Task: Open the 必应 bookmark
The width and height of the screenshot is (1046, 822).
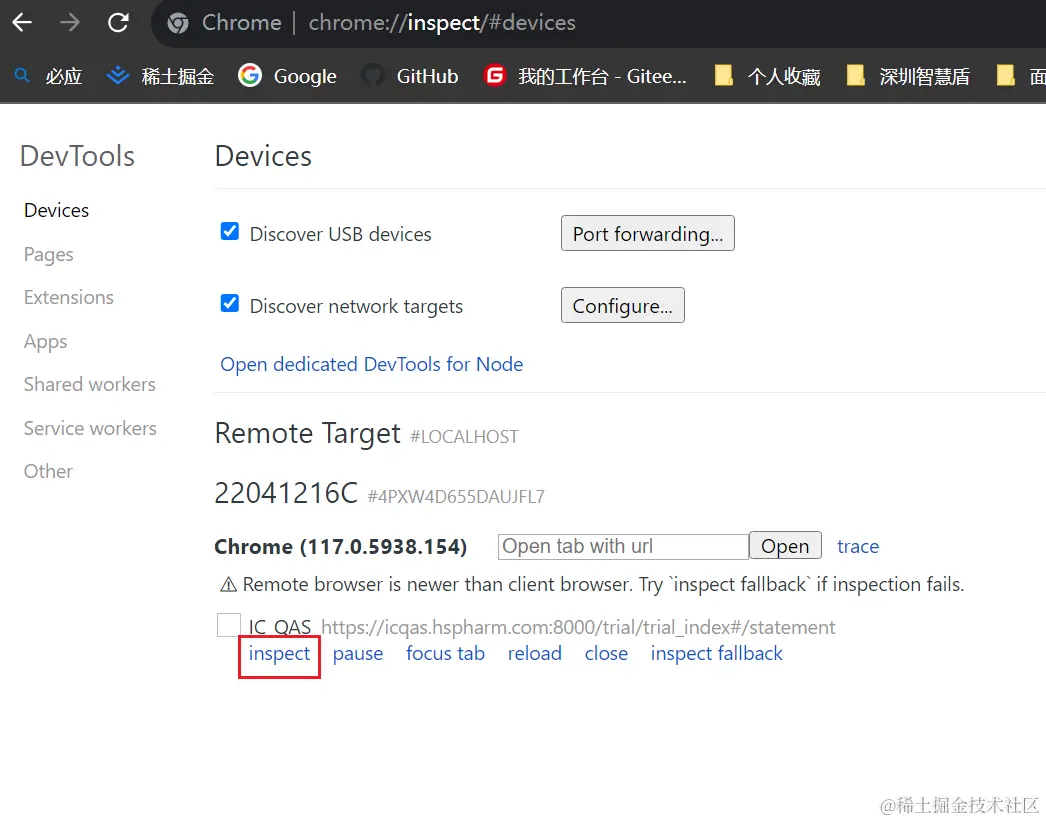Action: pos(48,76)
